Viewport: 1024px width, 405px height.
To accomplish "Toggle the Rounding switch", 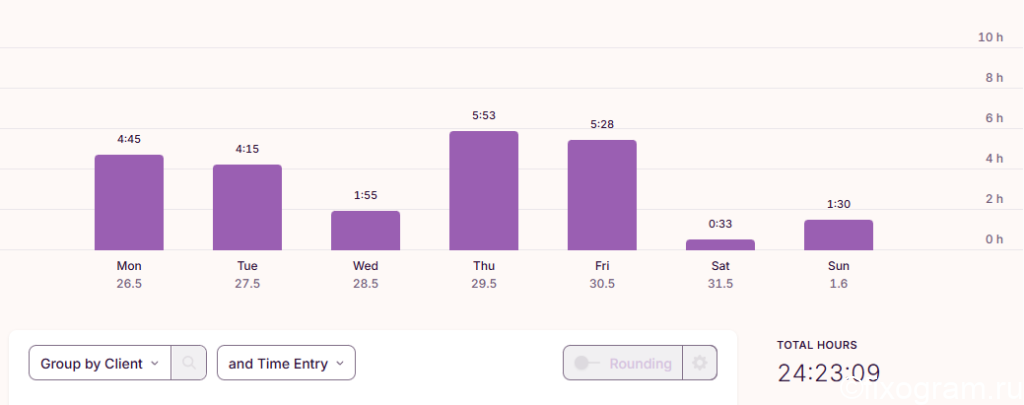I will 586,363.
